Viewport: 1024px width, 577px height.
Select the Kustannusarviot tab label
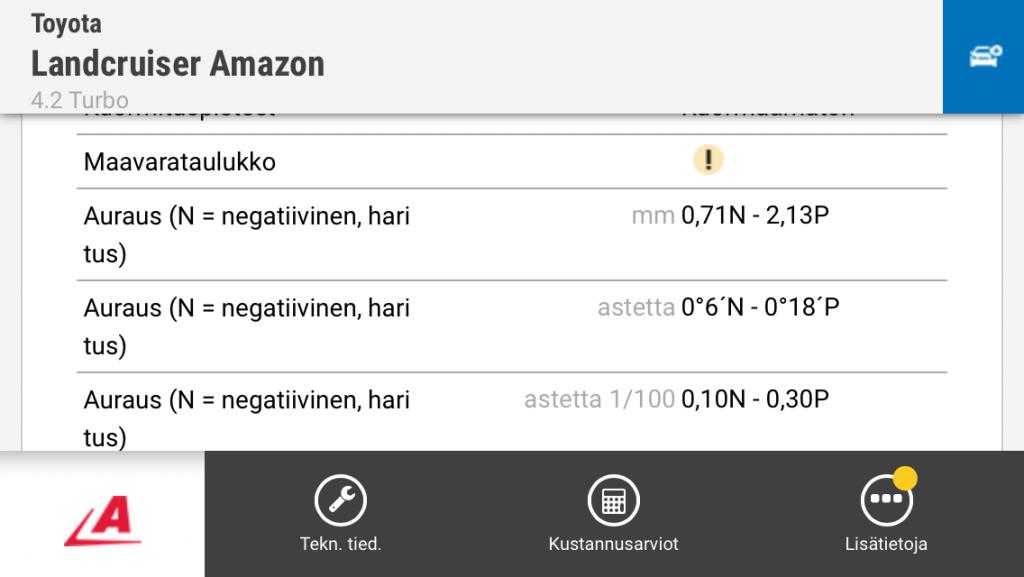pyautogui.click(x=613, y=545)
